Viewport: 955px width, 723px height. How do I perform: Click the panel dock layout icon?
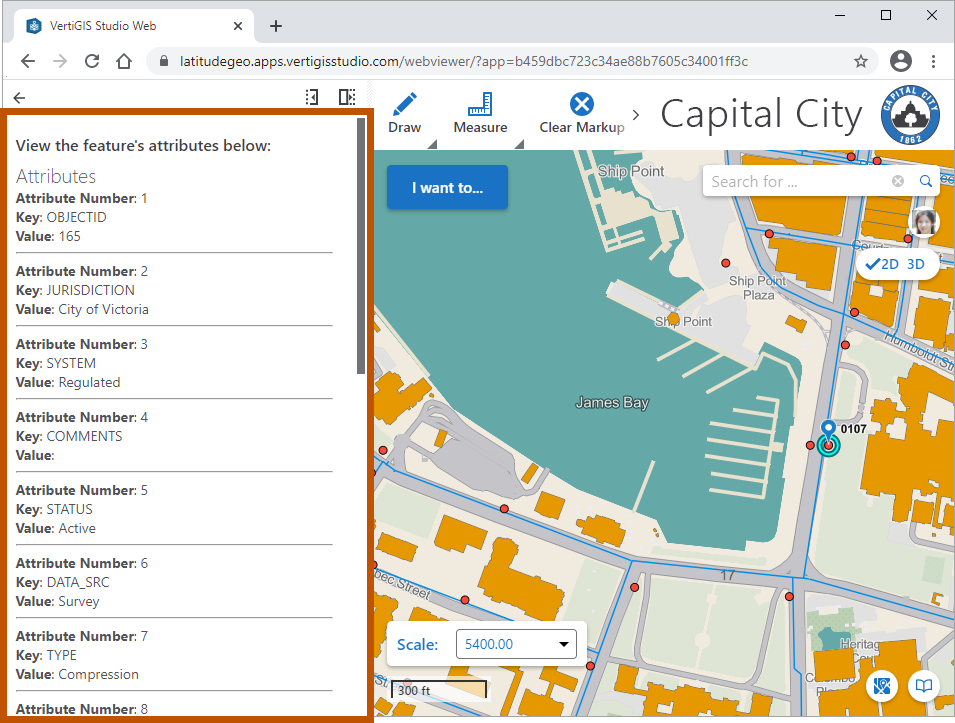coord(346,97)
